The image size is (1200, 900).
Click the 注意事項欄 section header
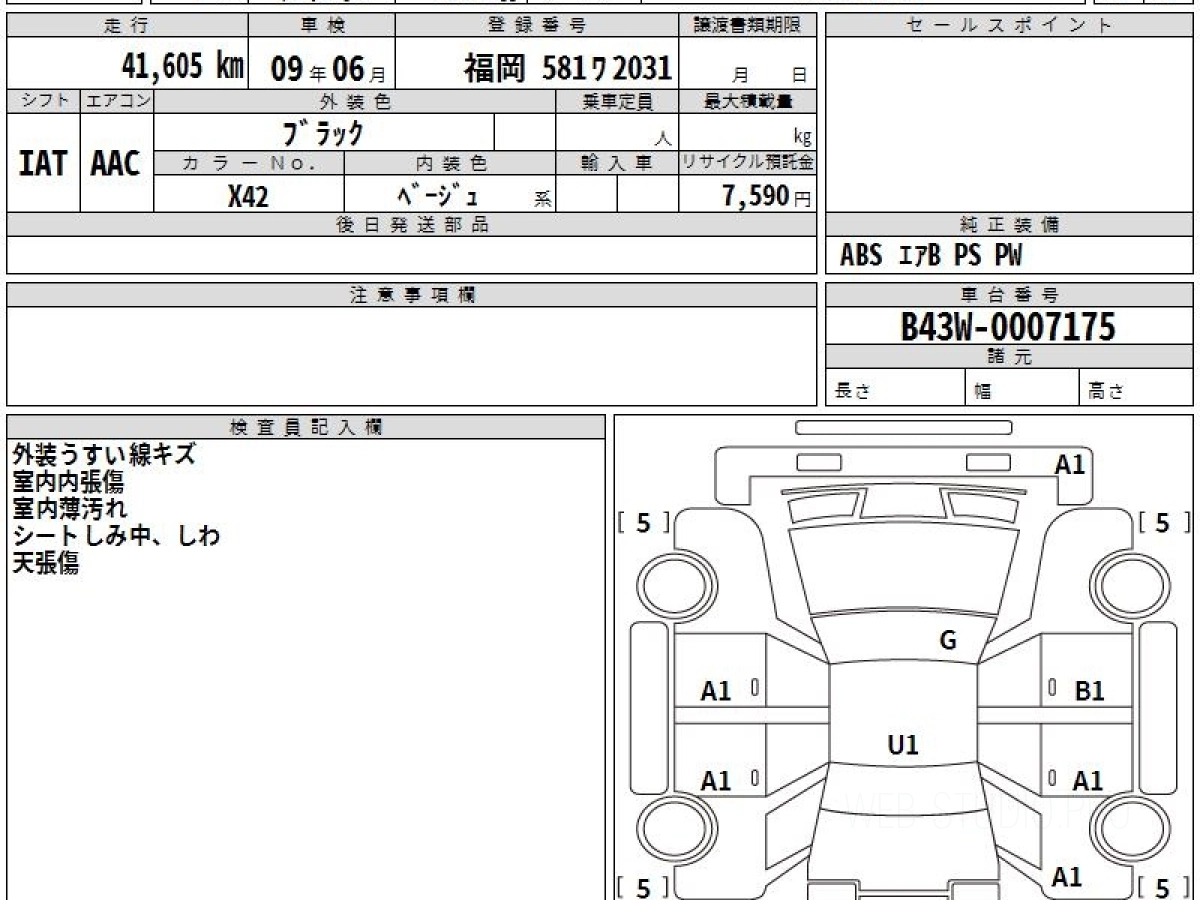(x=411, y=295)
